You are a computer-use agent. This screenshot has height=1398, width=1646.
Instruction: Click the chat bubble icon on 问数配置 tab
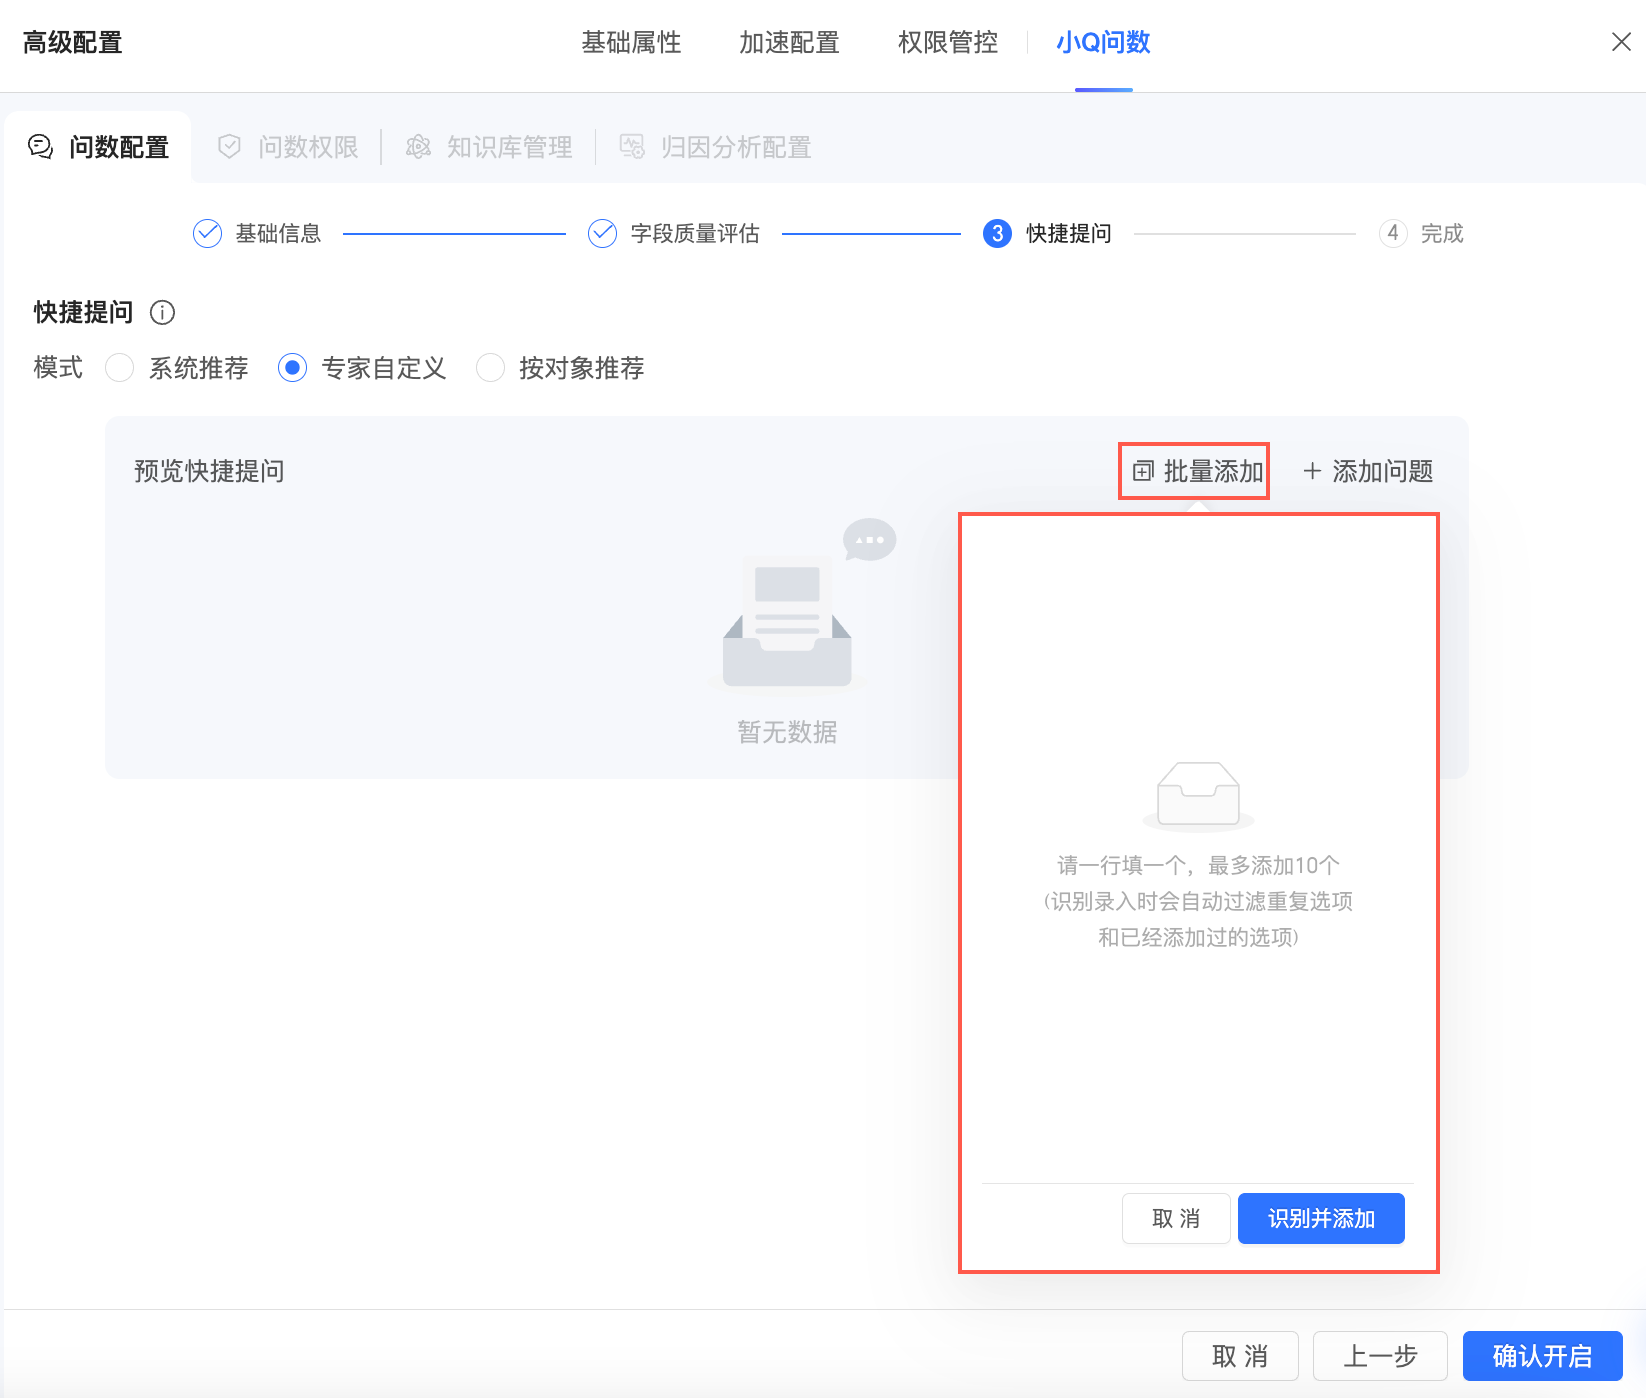point(40,147)
